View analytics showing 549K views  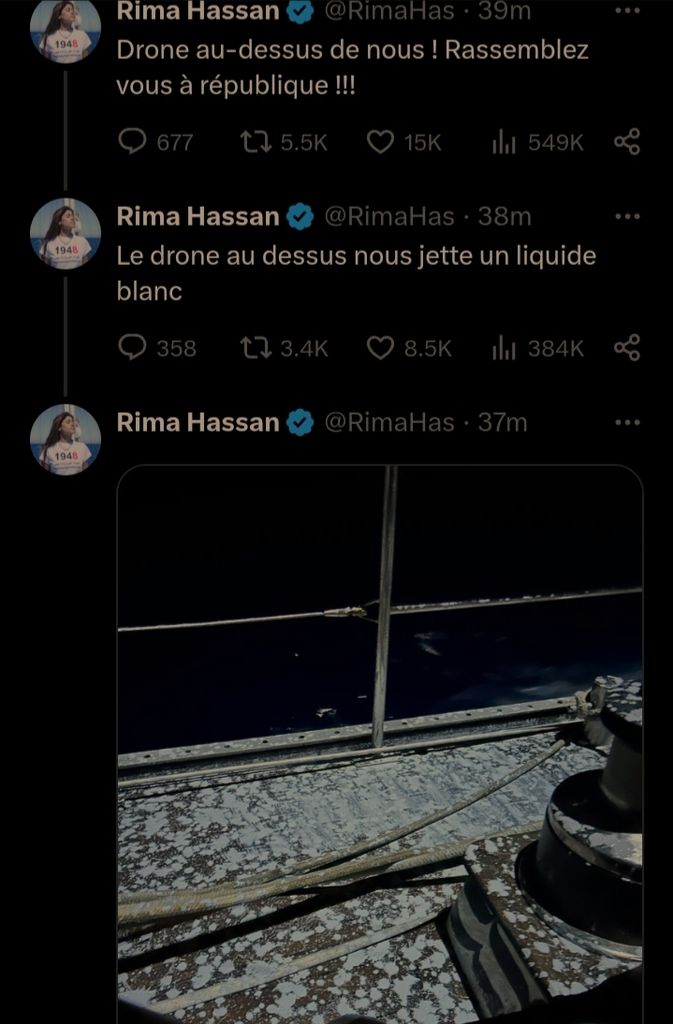pyautogui.click(x=502, y=142)
